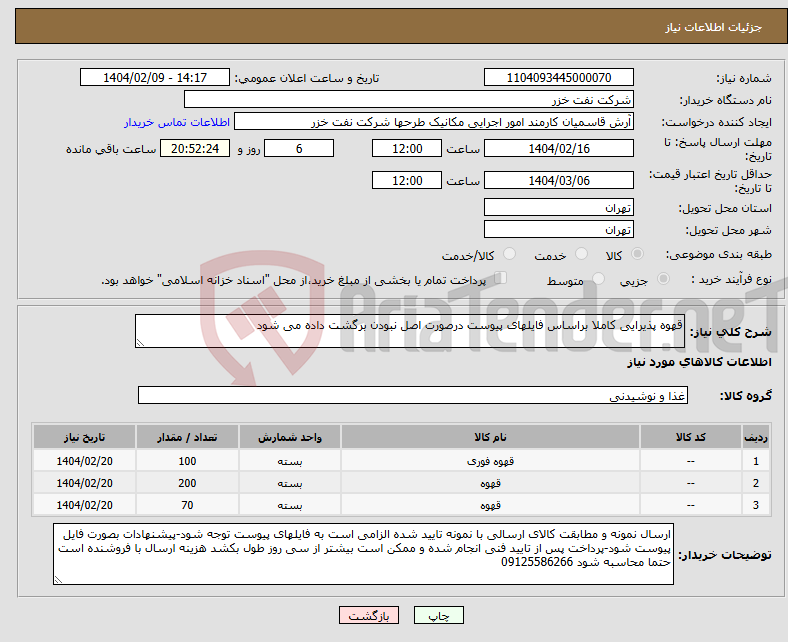
Task: Click the واحد شمارش column header
Action: point(290,437)
